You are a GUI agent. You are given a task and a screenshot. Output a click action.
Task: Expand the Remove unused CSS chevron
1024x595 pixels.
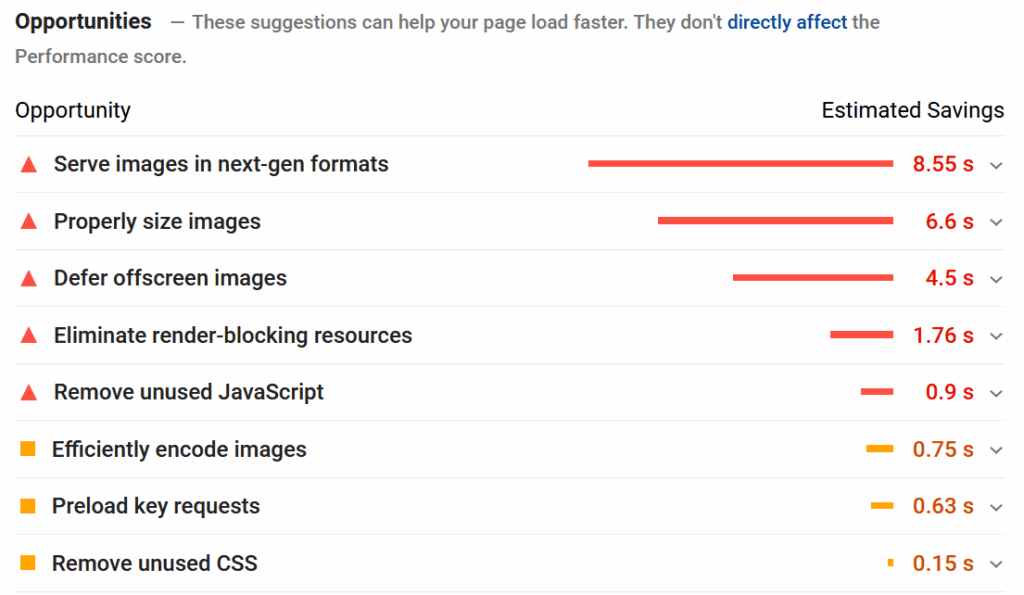(996, 565)
